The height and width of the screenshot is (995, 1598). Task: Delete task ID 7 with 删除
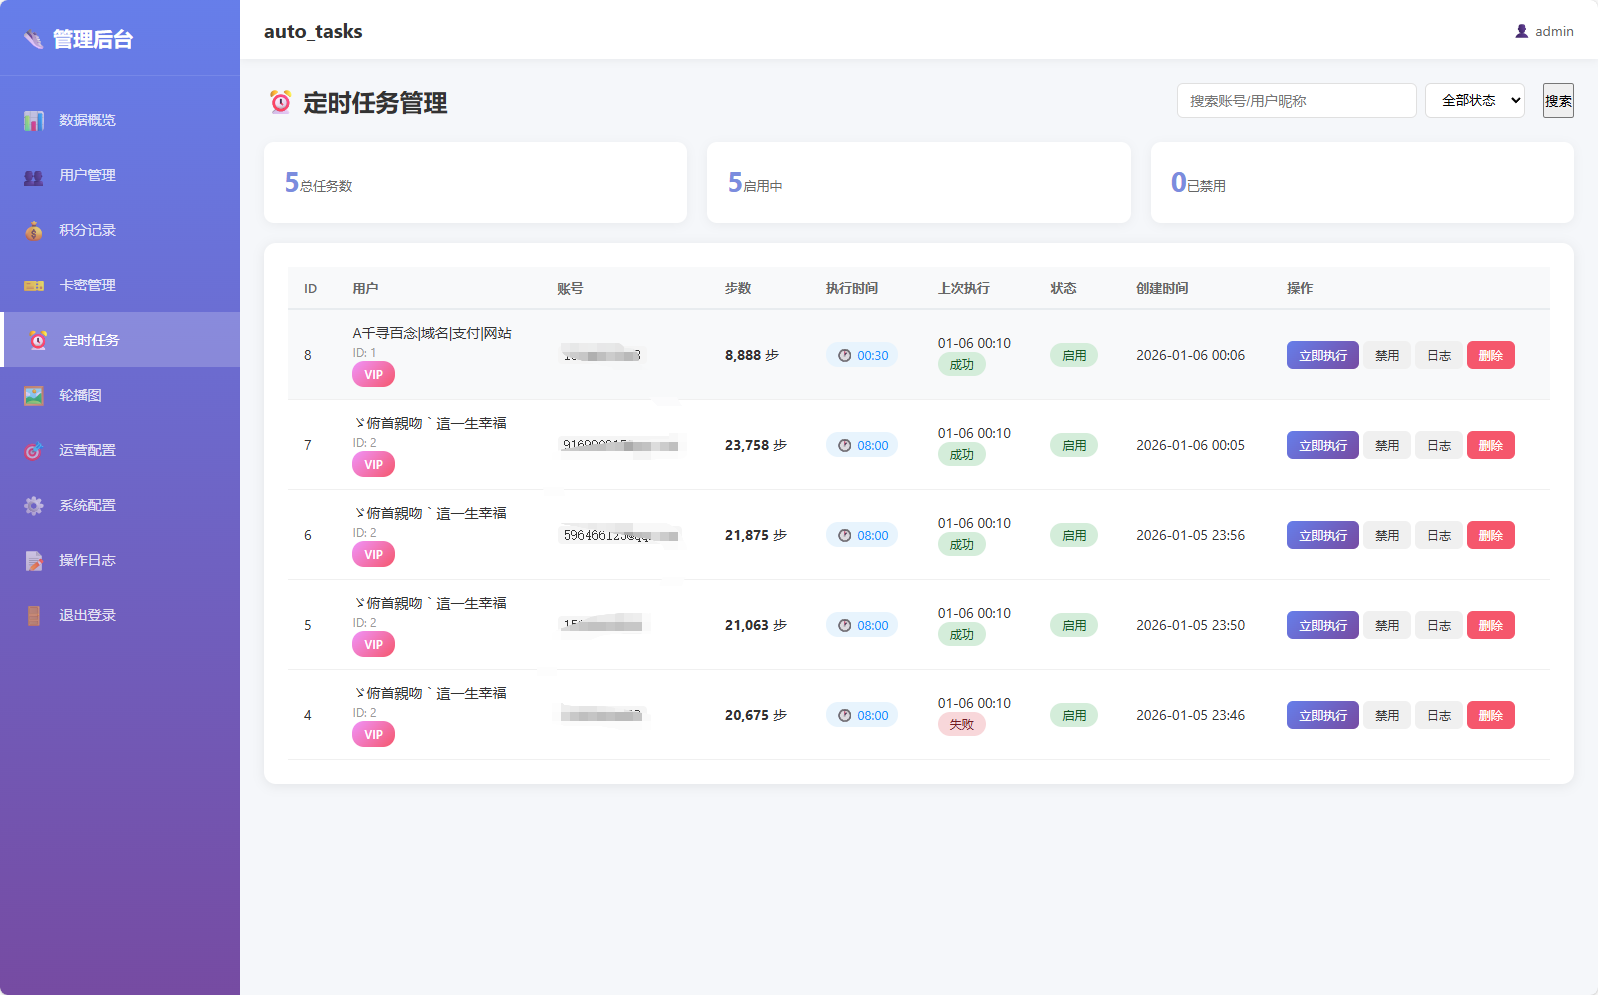click(x=1491, y=445)
